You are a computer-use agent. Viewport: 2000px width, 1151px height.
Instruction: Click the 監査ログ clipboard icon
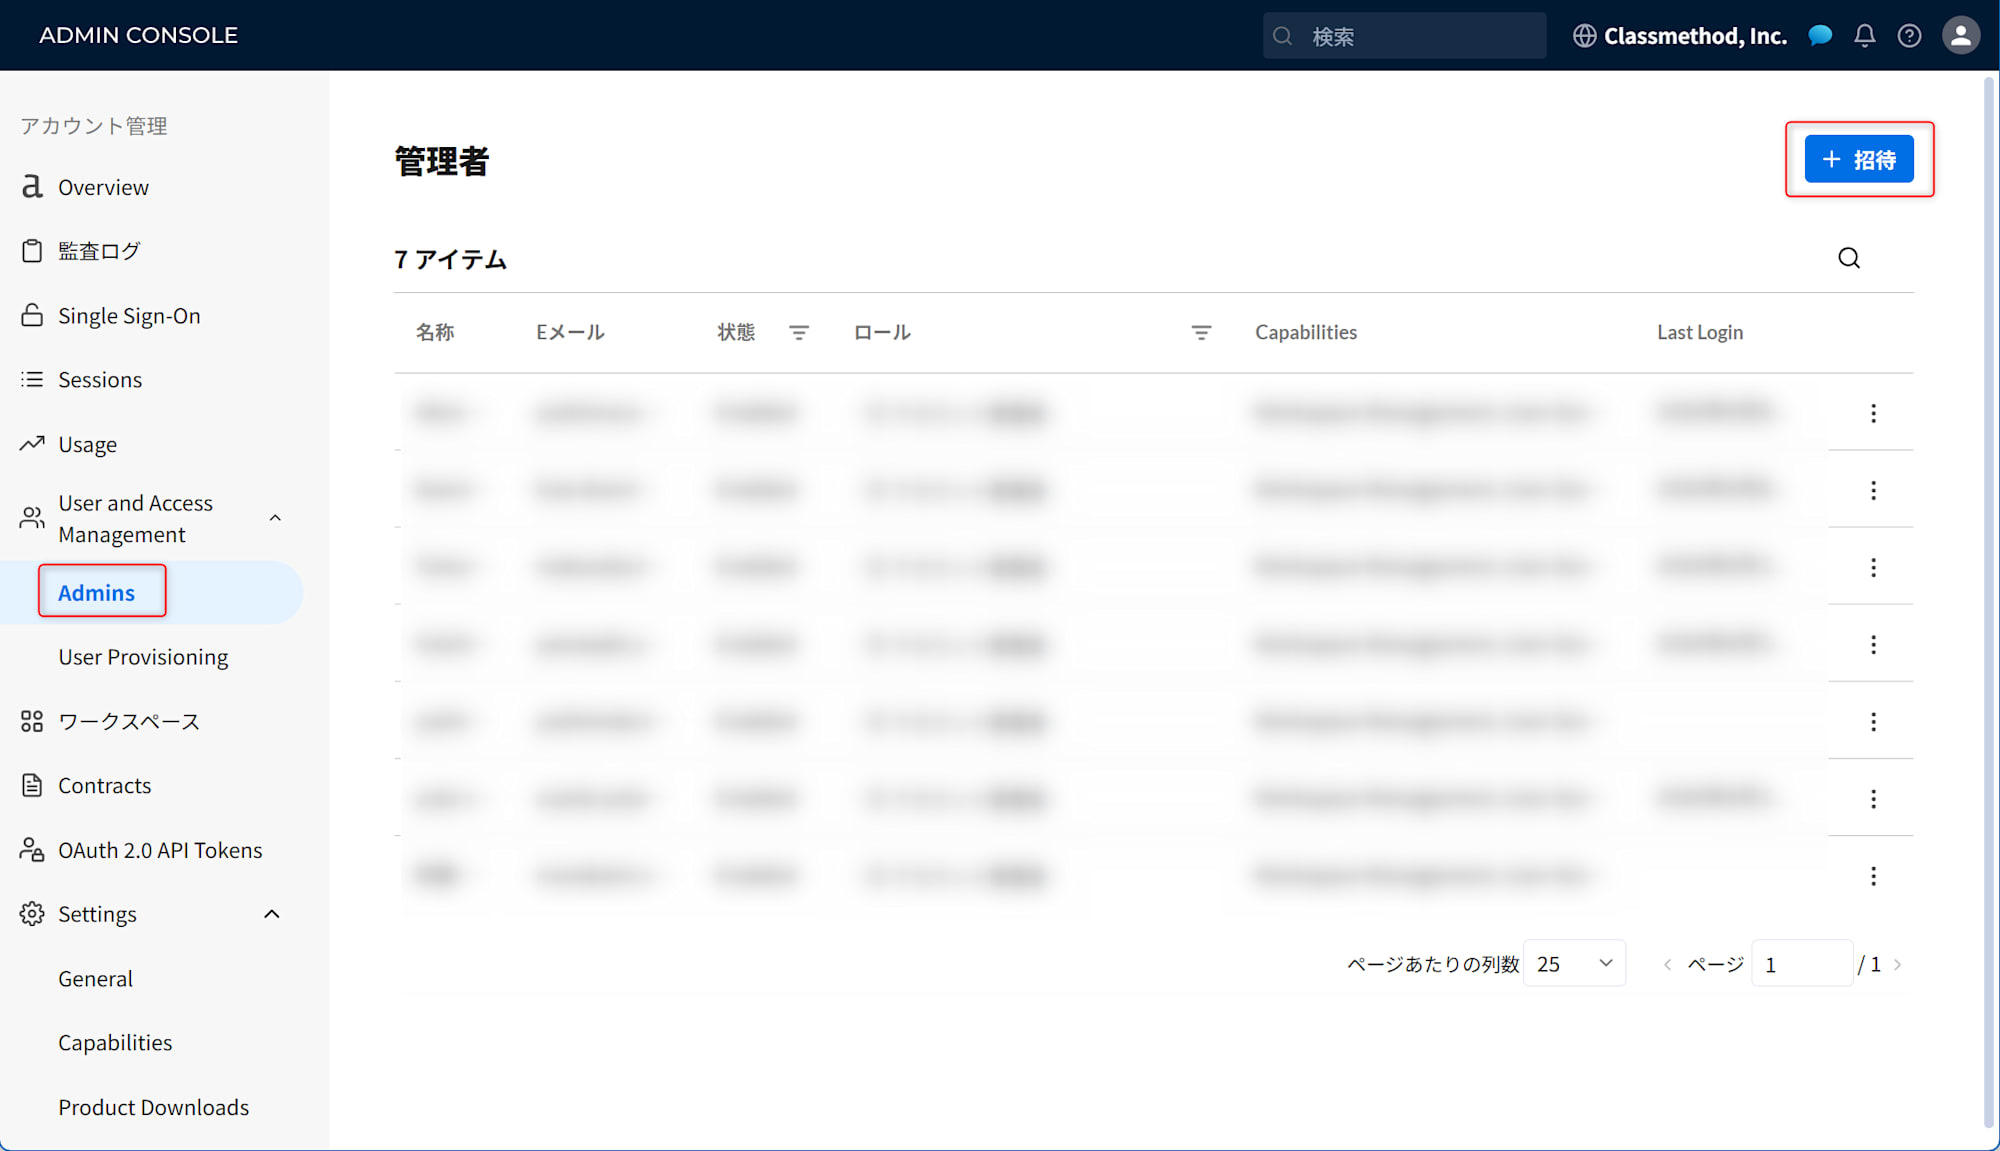[x=32, y=251]
